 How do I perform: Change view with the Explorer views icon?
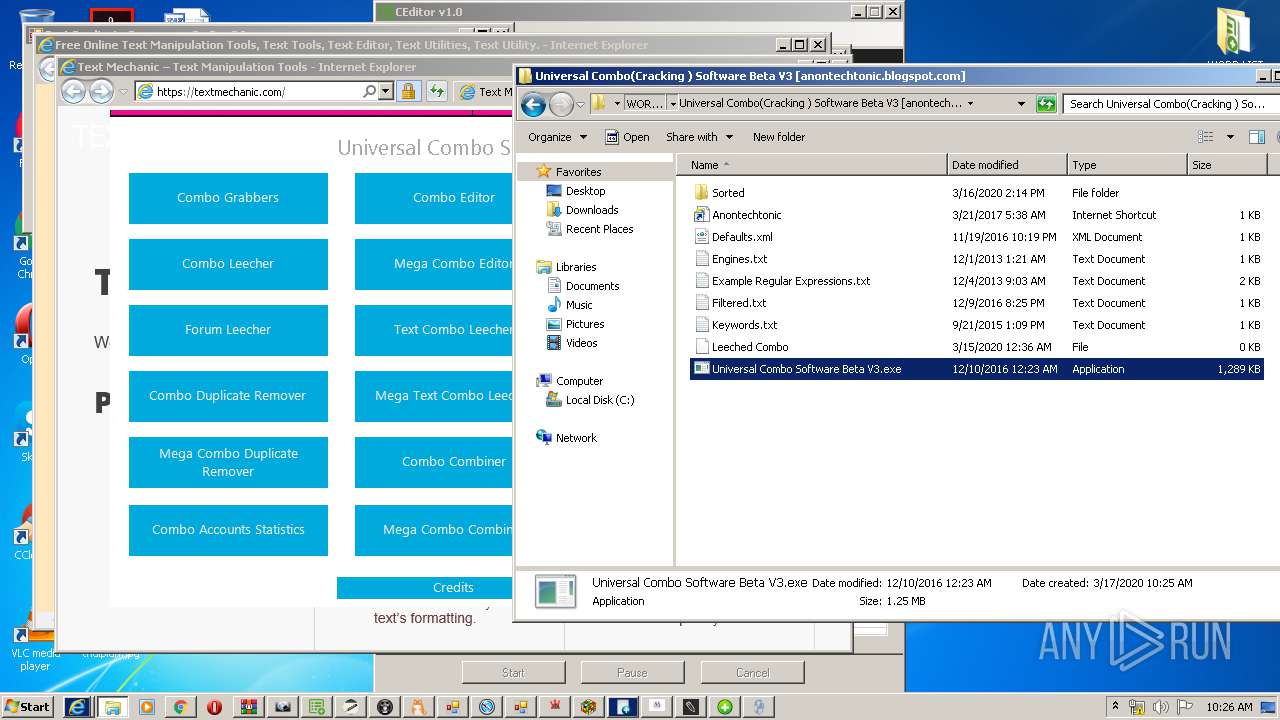[1206, 137]
